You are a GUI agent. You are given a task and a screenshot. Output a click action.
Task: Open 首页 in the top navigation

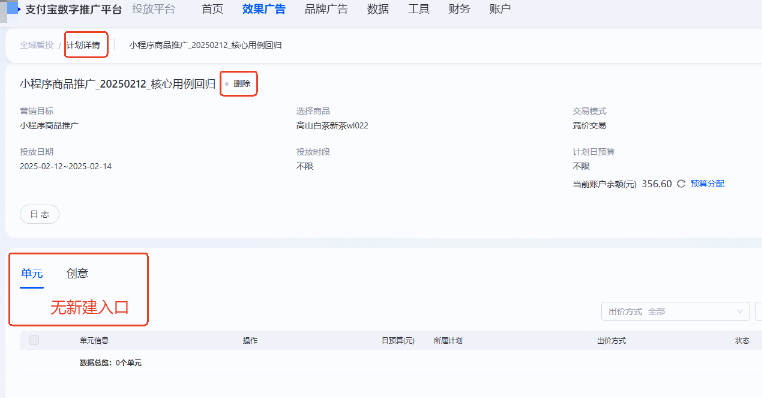212,9
